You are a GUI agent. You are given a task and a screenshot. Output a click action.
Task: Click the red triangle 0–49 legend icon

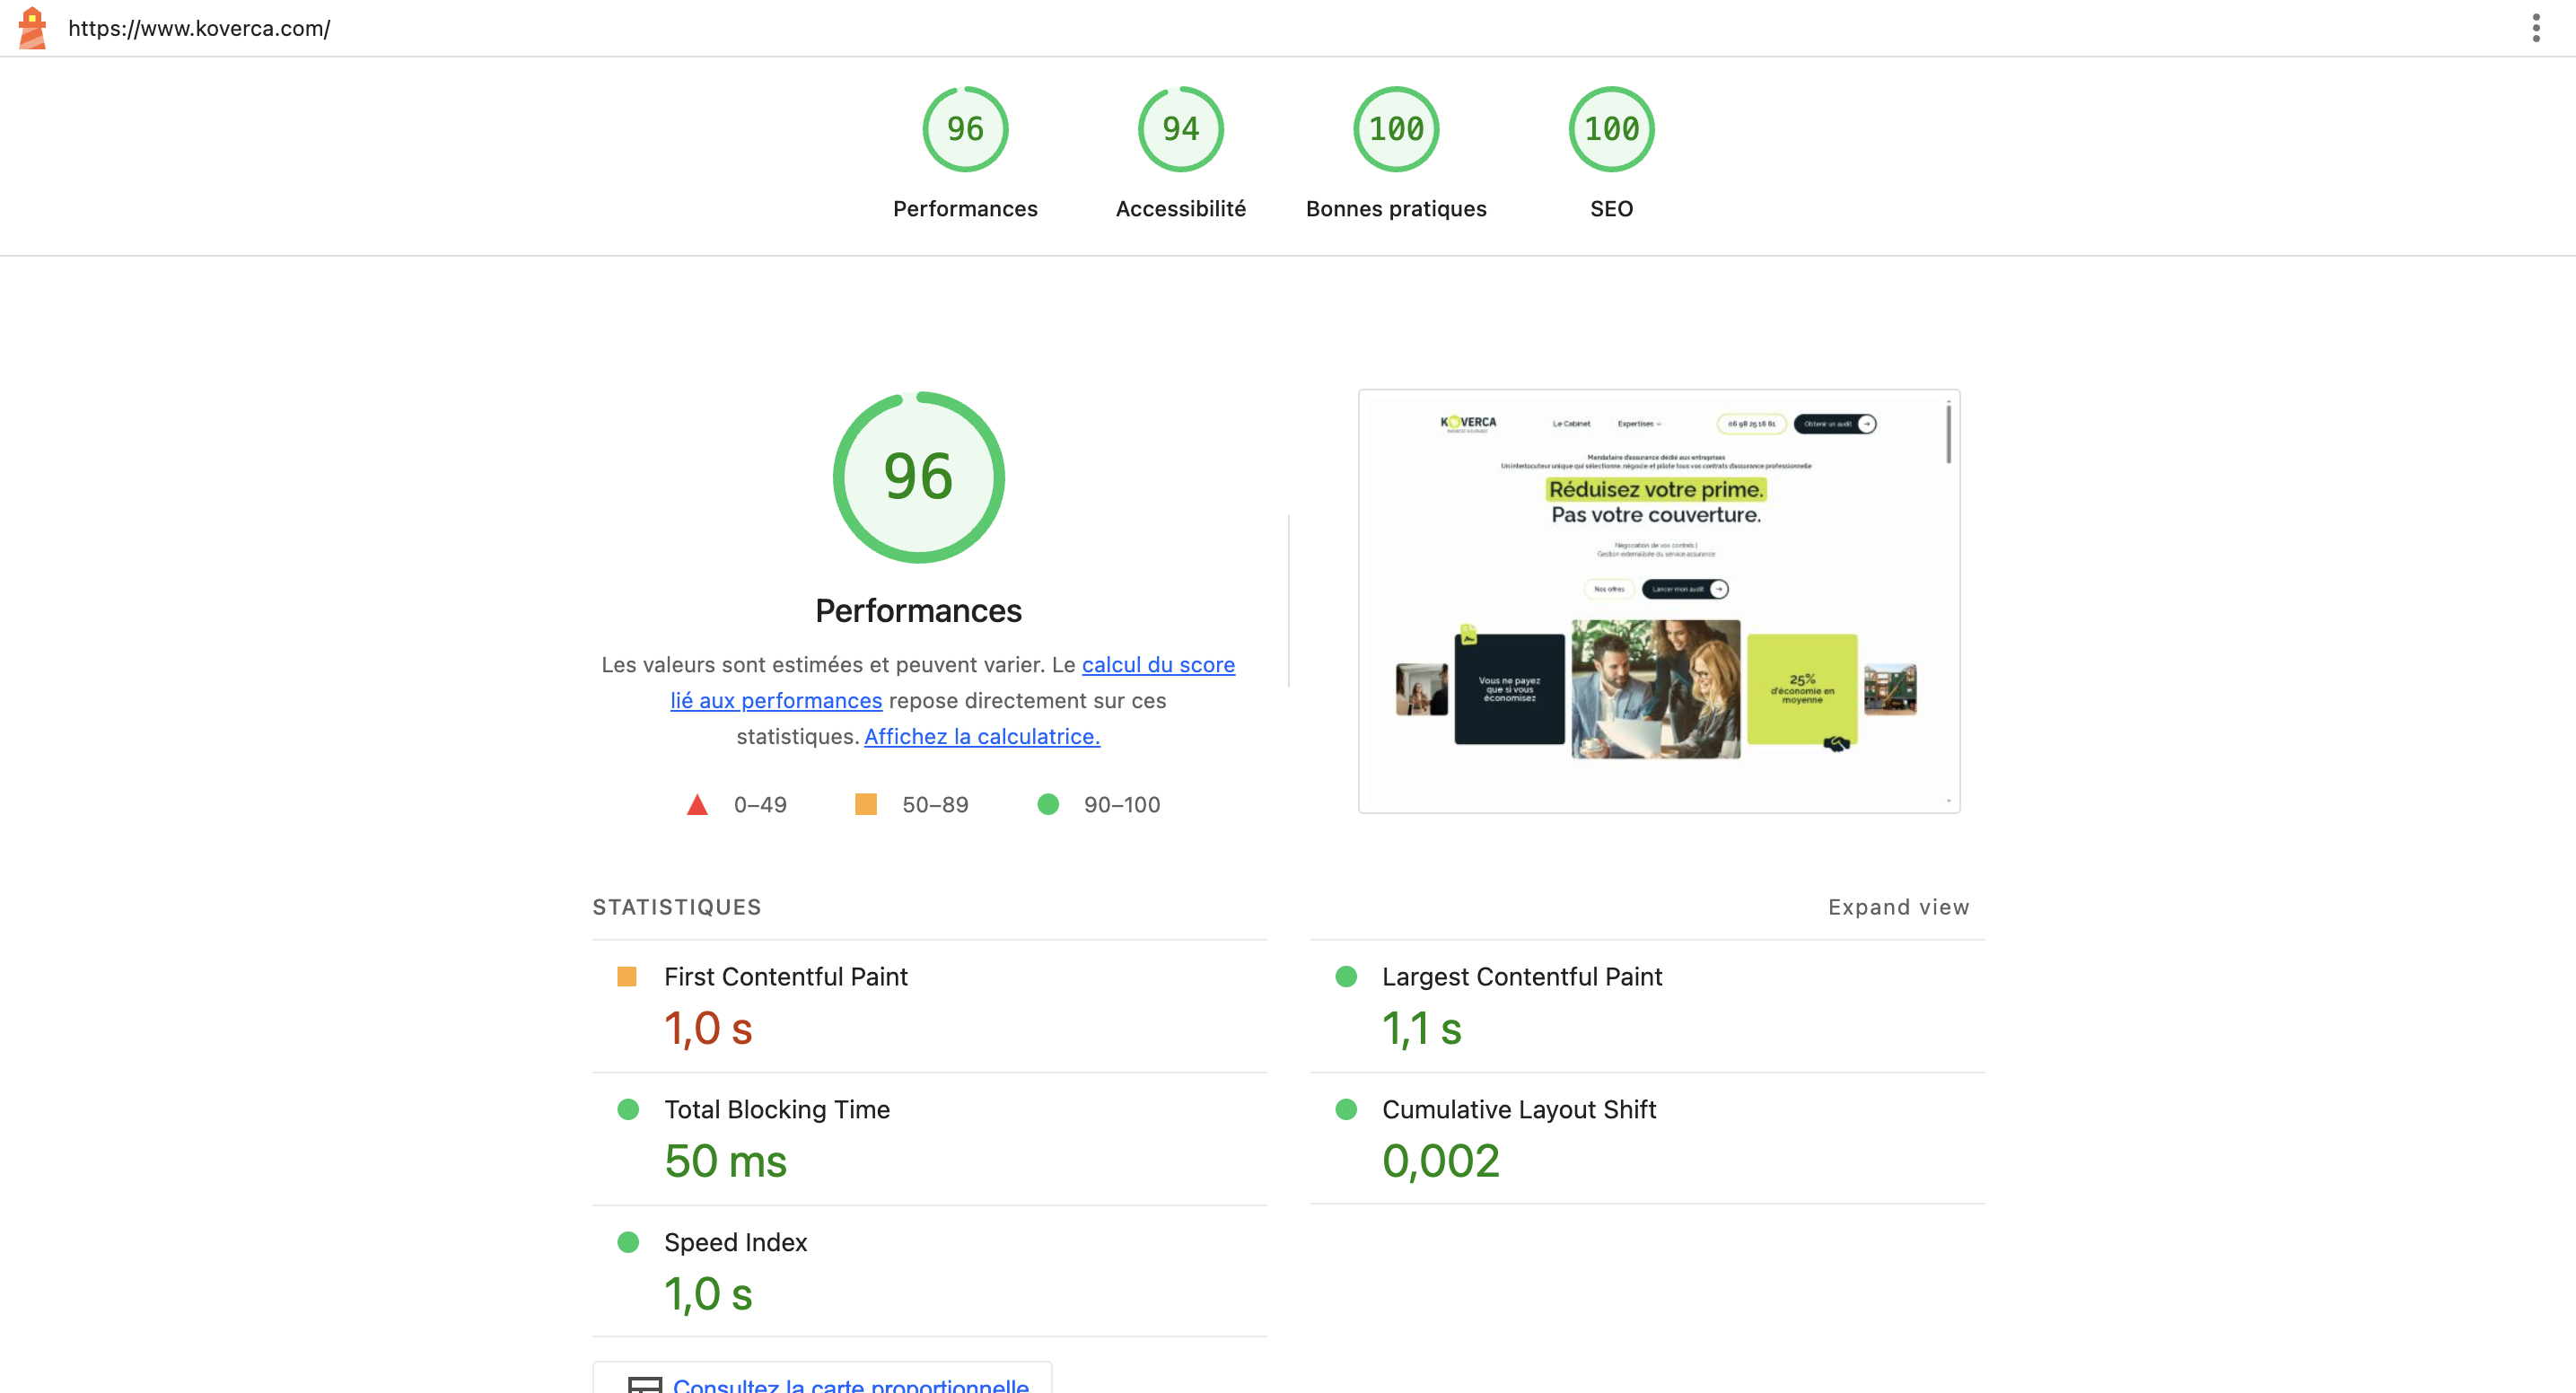pyautogui.click(x=697, y=805)
